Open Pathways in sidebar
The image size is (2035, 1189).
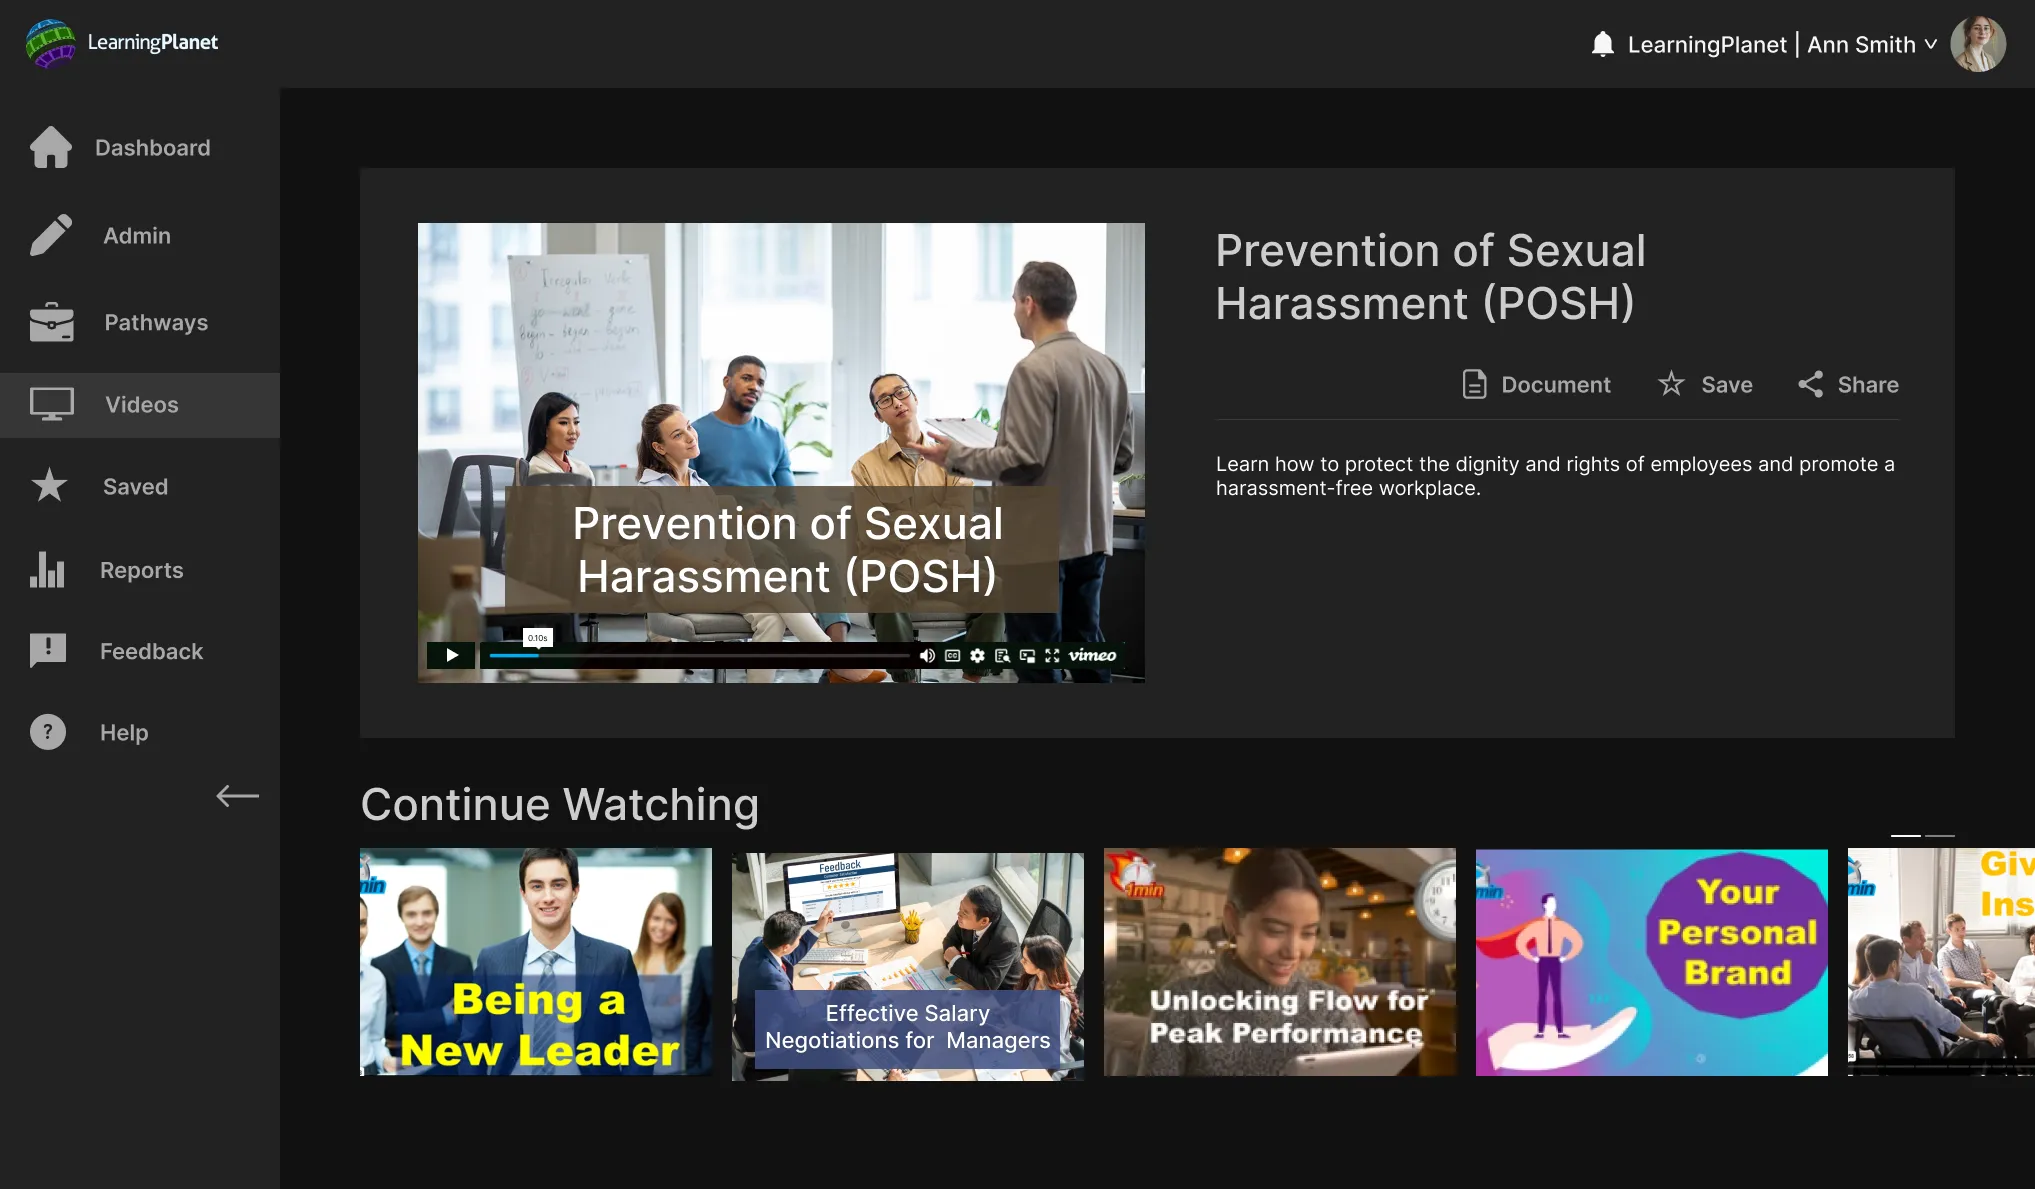[x=156, y=322]
